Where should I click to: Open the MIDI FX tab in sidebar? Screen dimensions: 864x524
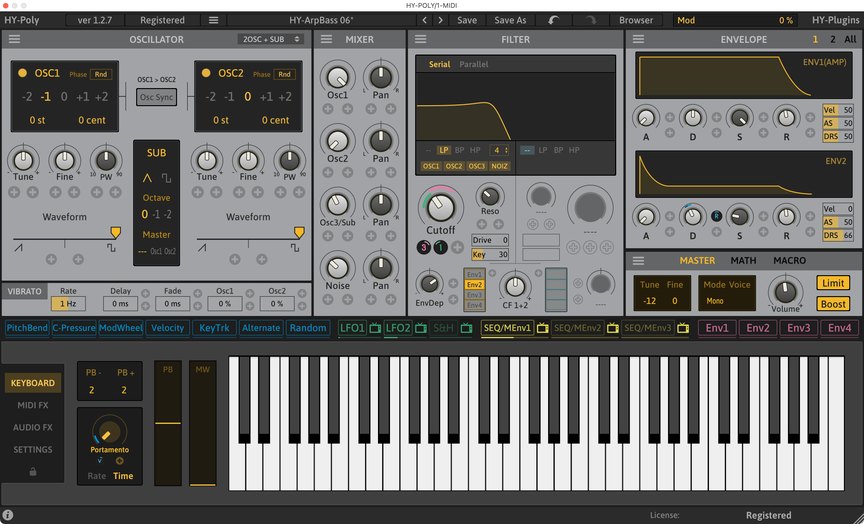33,405
